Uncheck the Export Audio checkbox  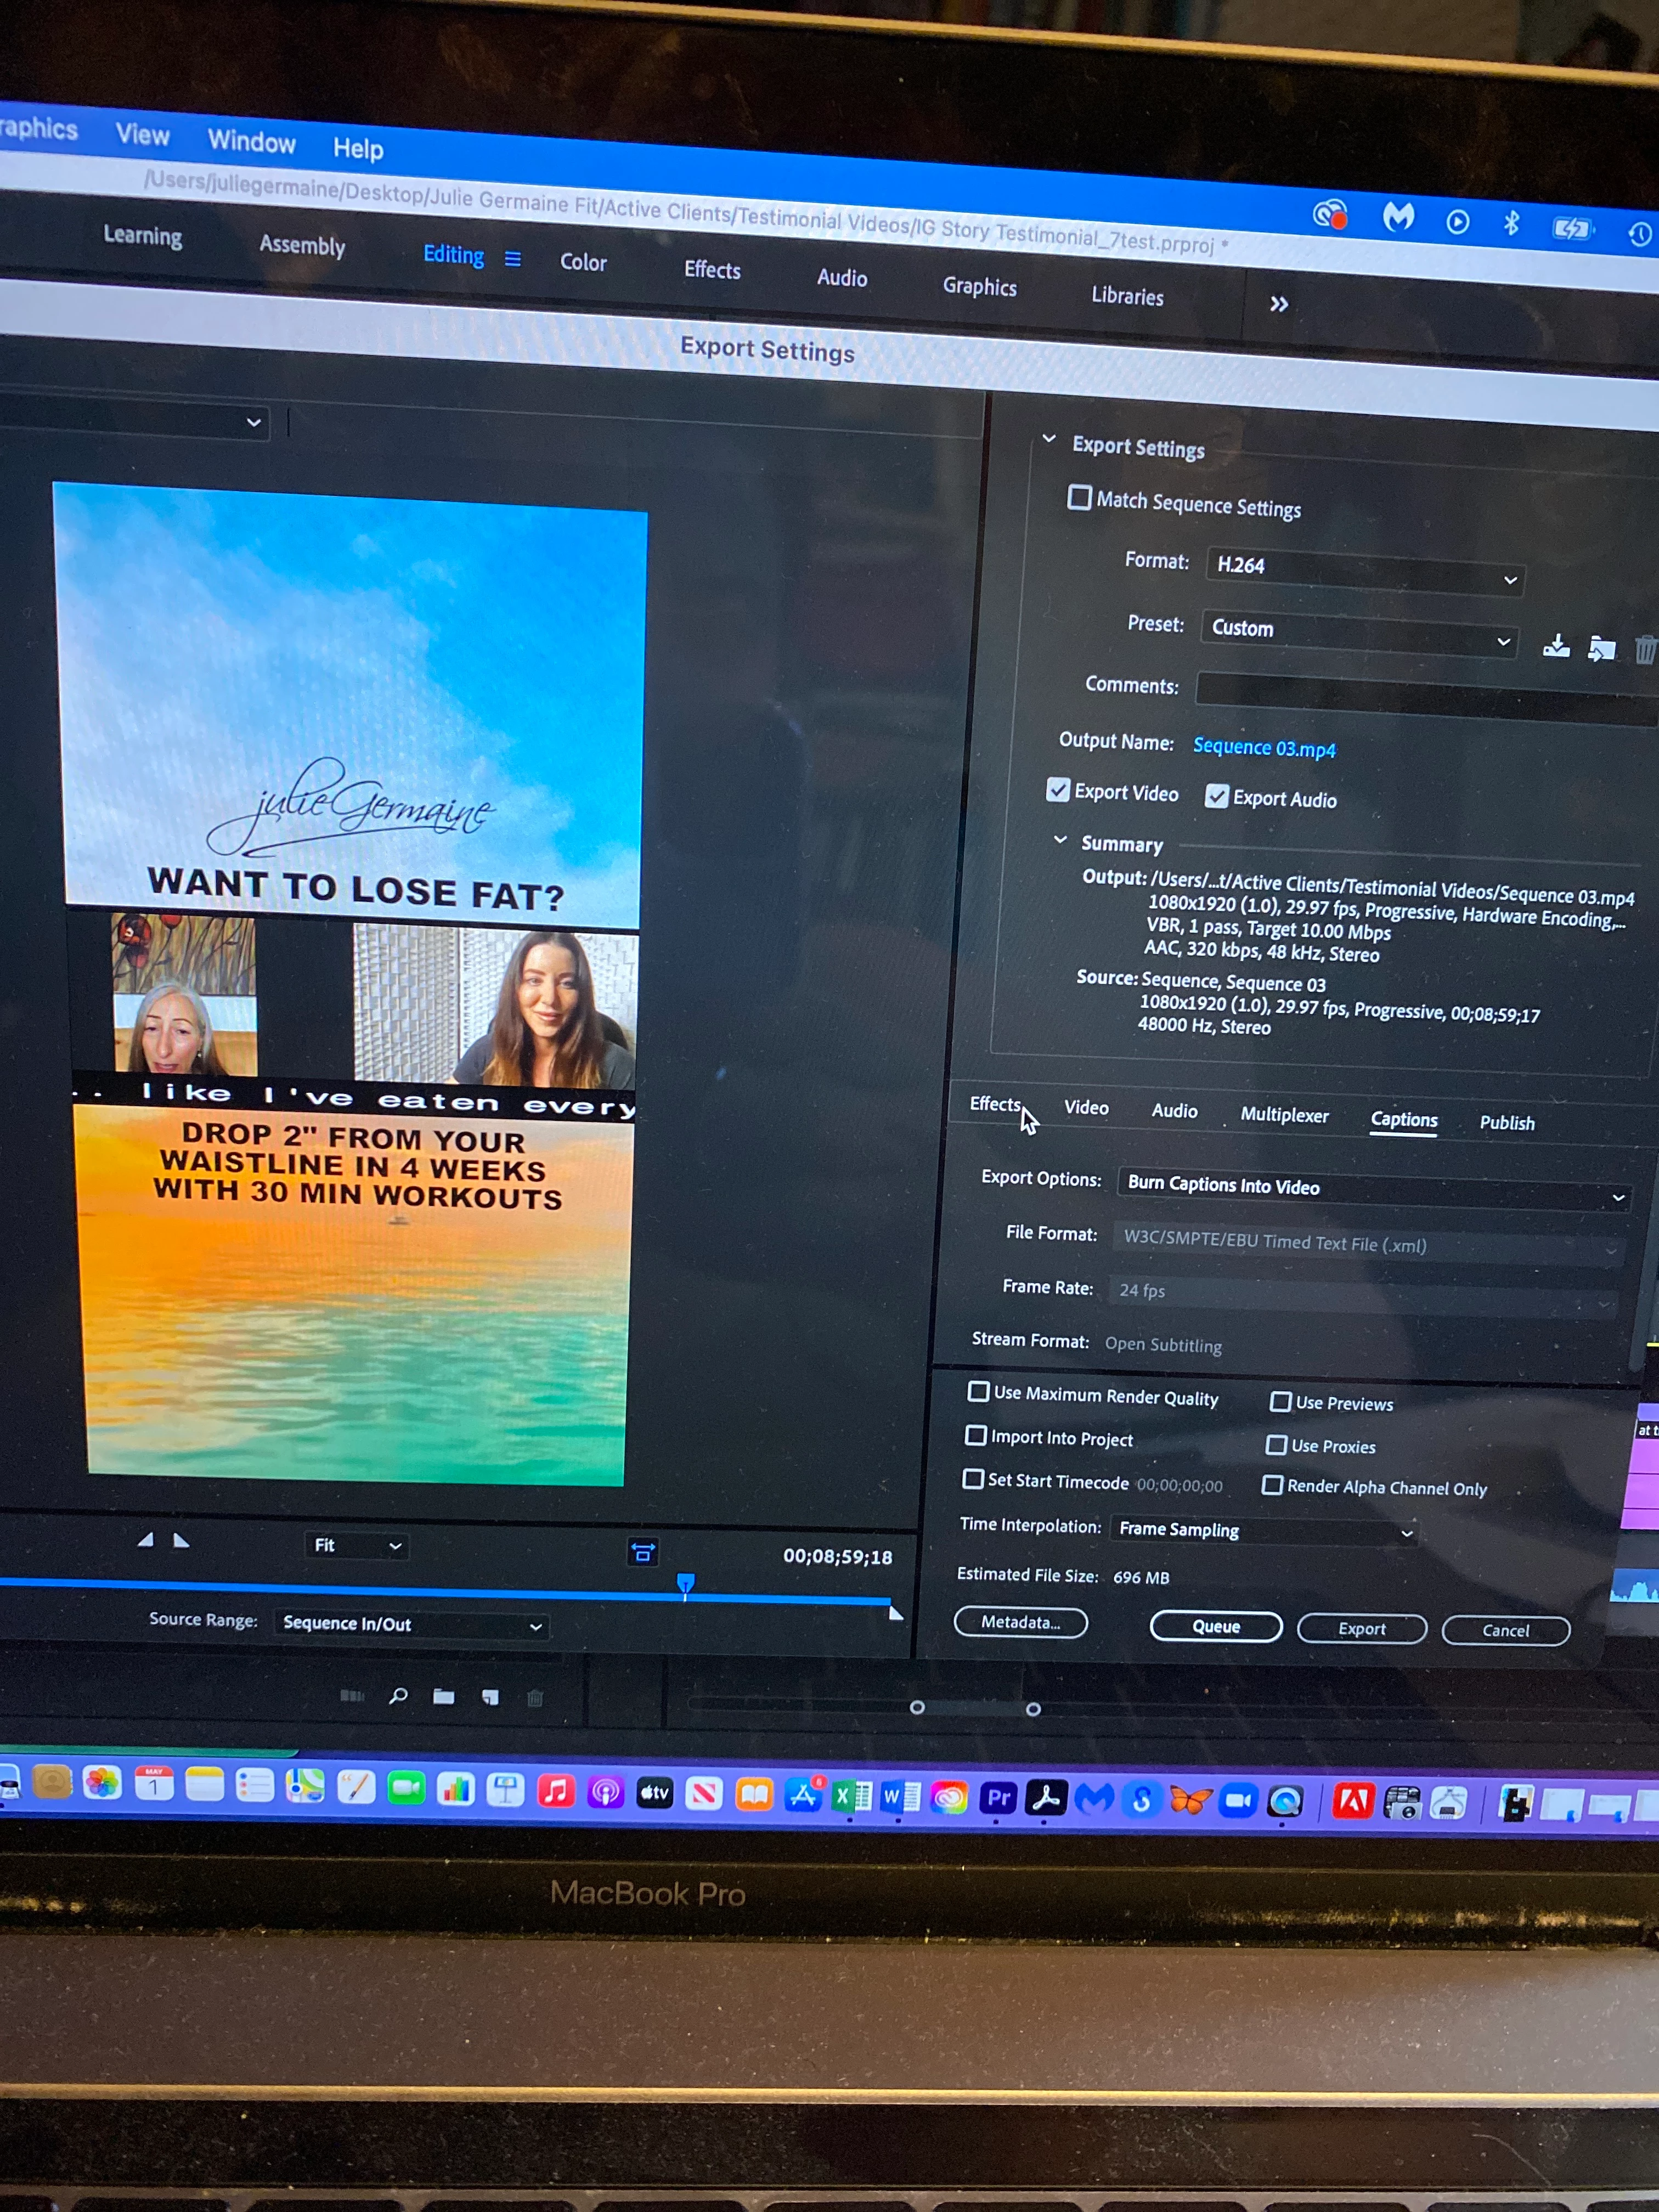tap(1216, 796)
